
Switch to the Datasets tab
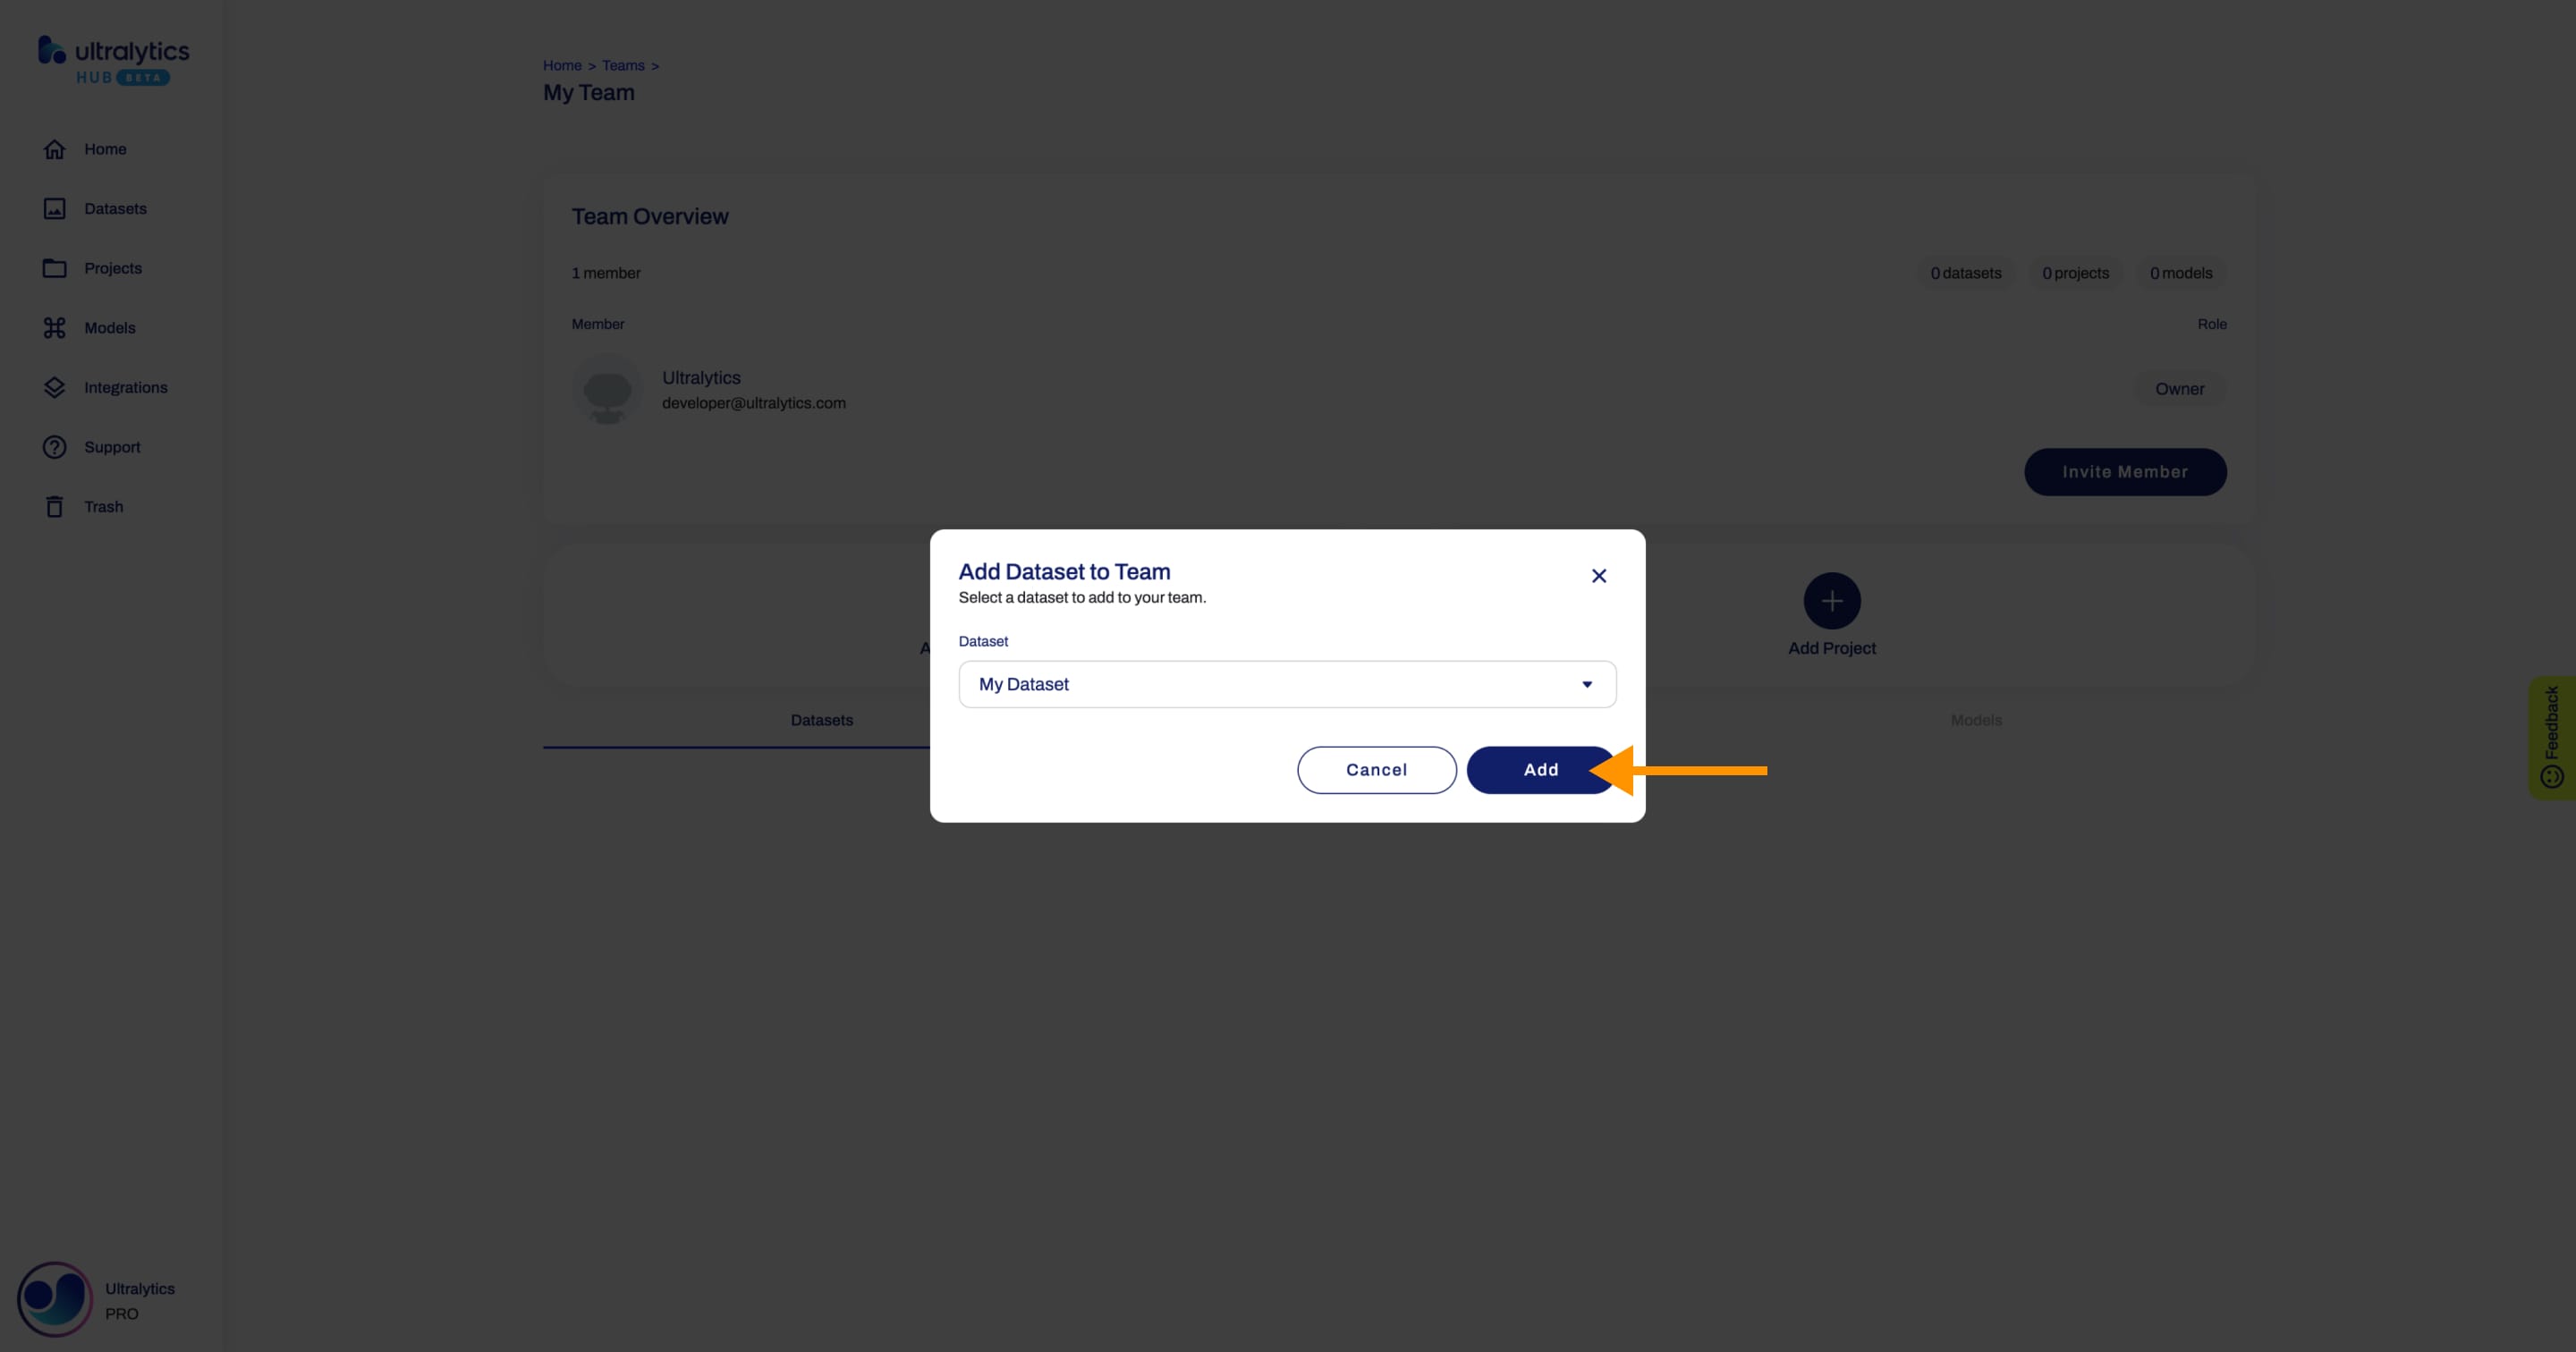pos(823,721)
